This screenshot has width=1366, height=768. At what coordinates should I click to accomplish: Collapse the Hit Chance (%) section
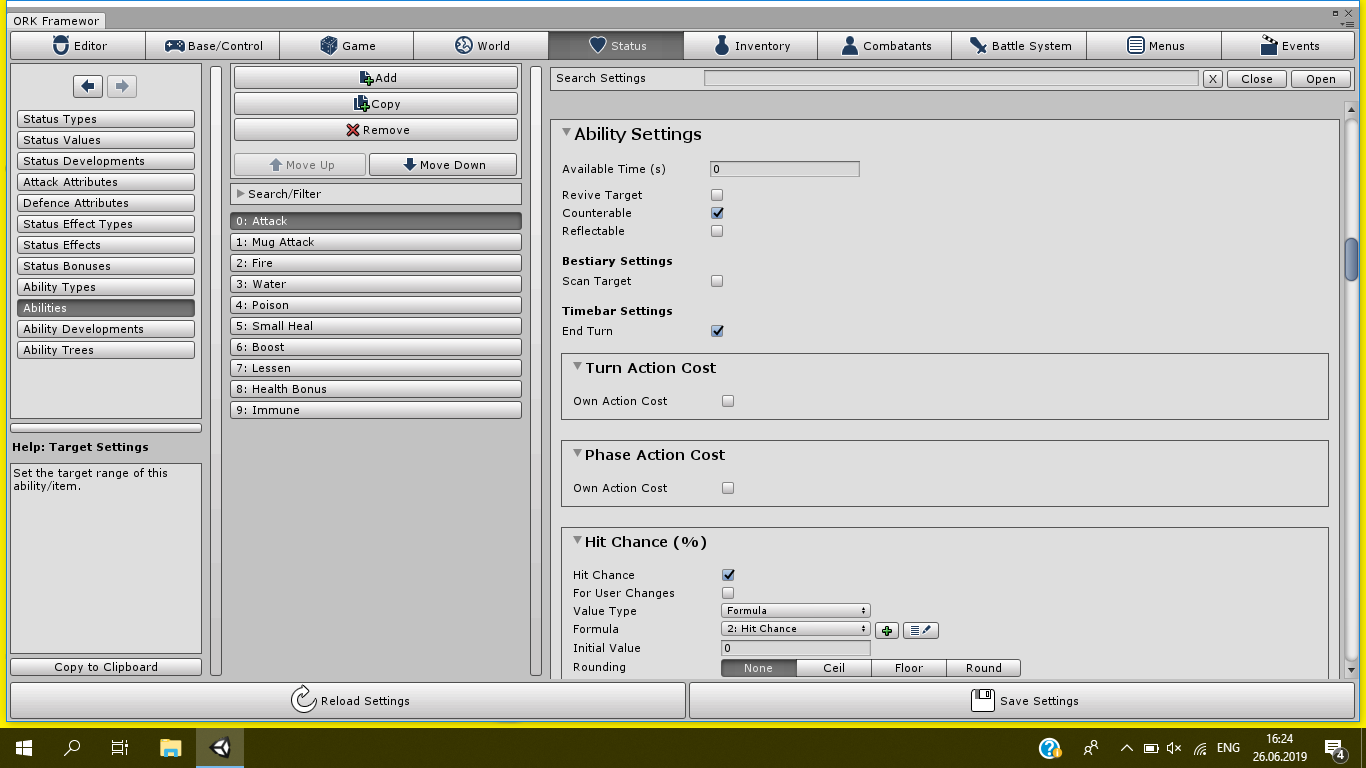tap(578, 541)
